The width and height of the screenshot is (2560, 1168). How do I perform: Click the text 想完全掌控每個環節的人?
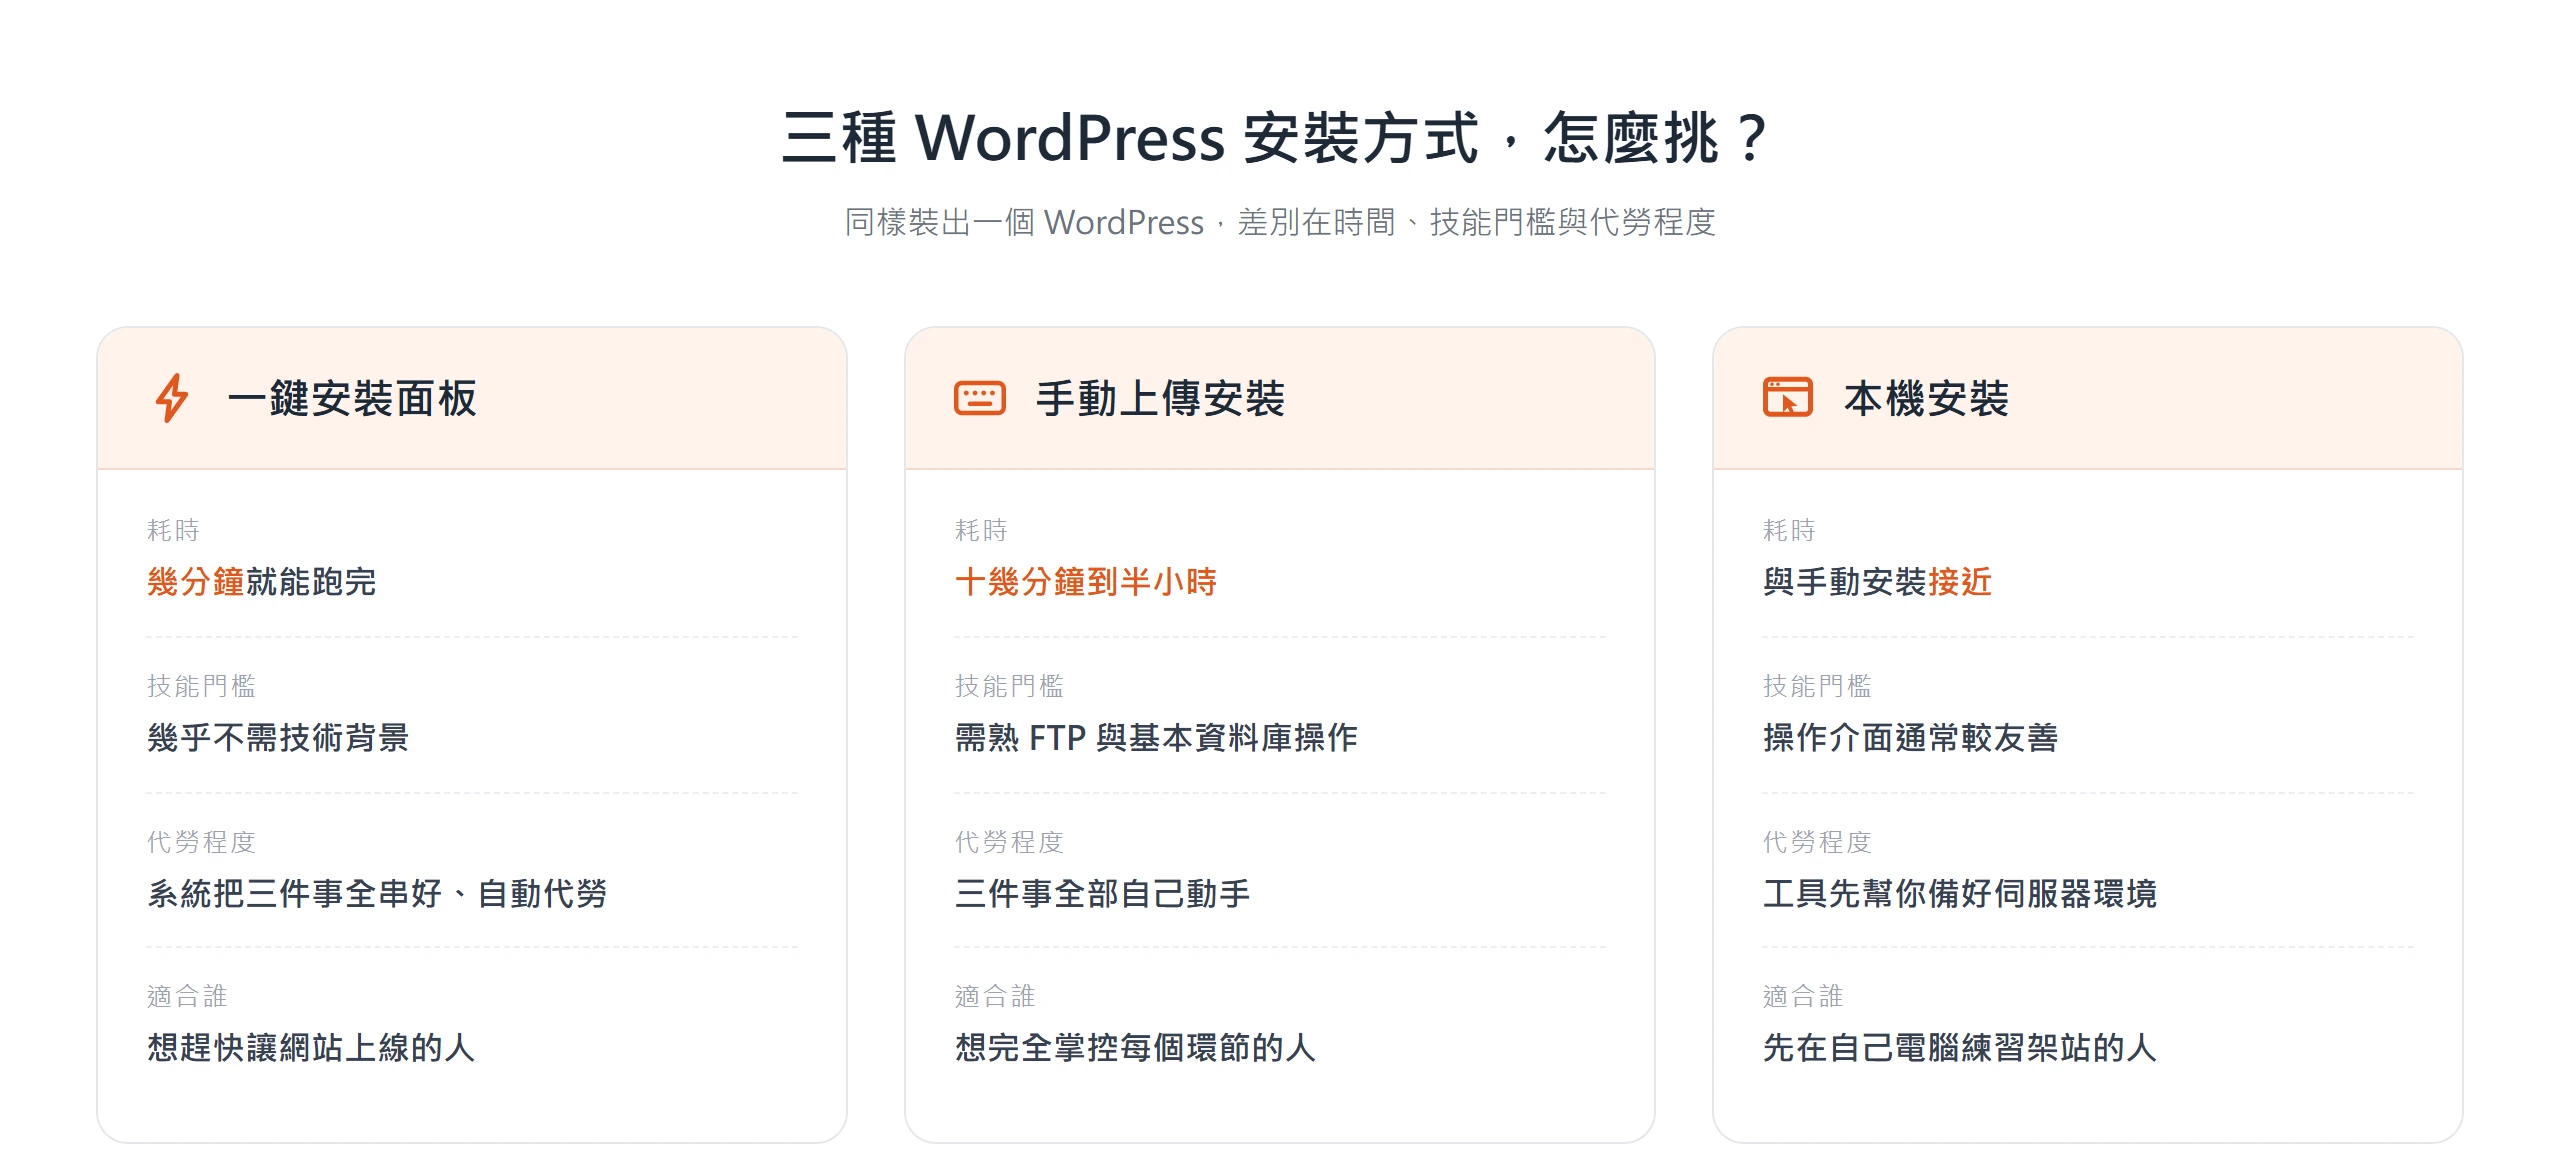click(x=1136, y=1048)
